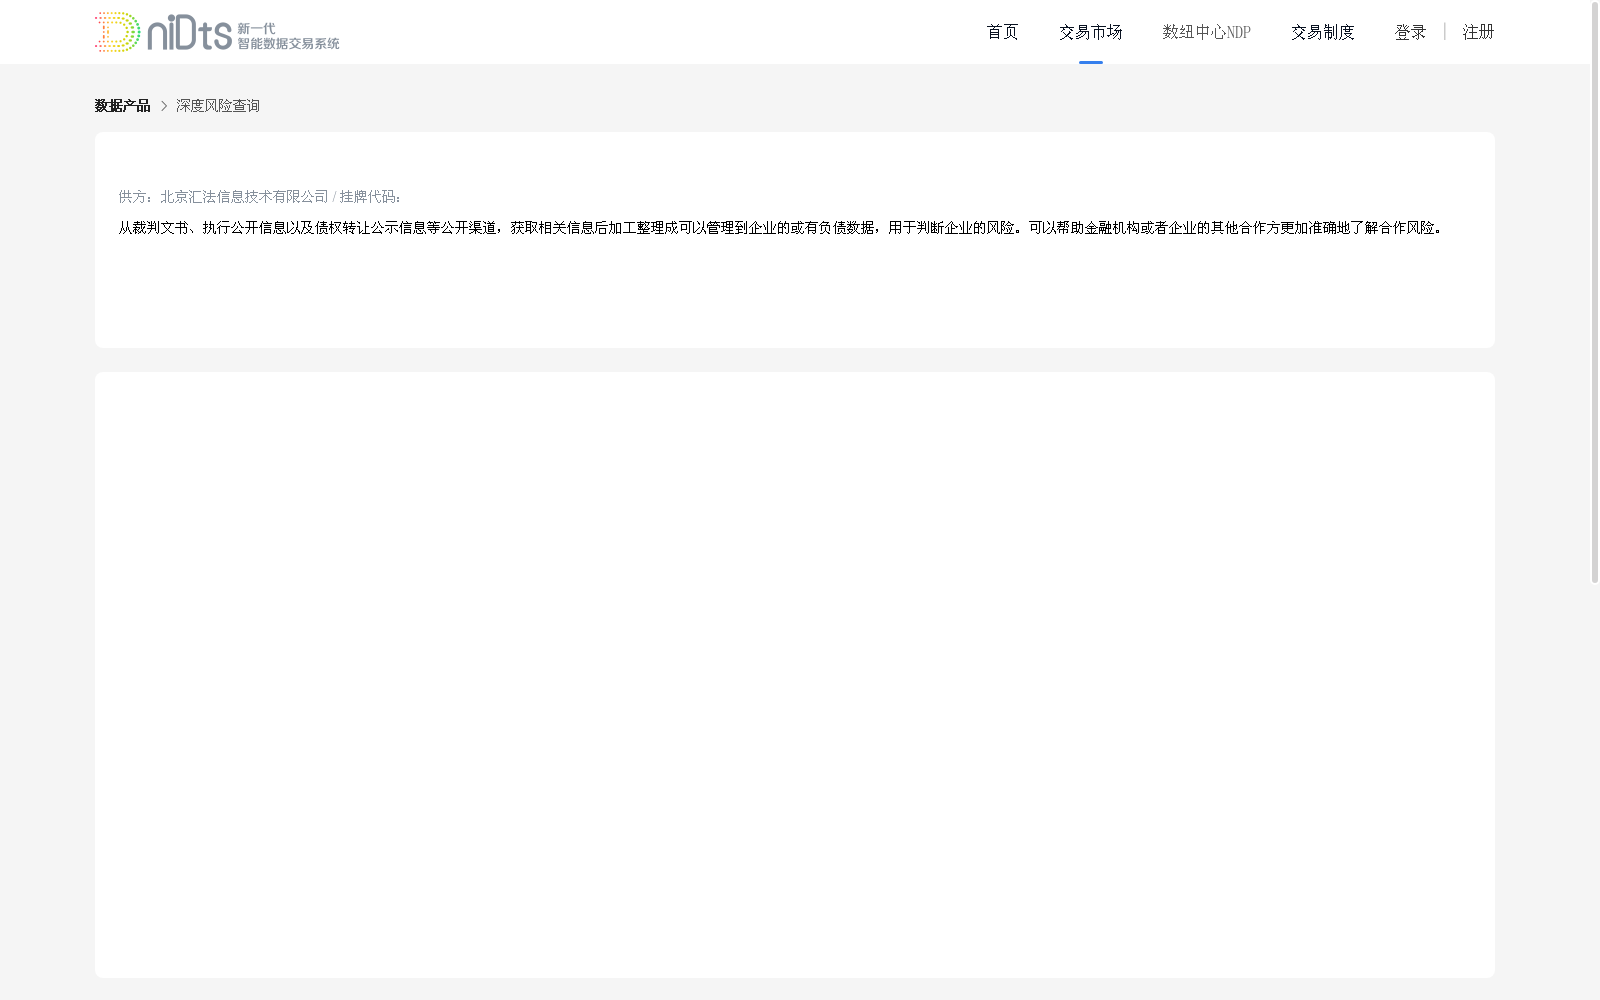Click the 挂牌代码 label
The width and height of the screenshot is (1600, 1000).
(x=371, y=197)
